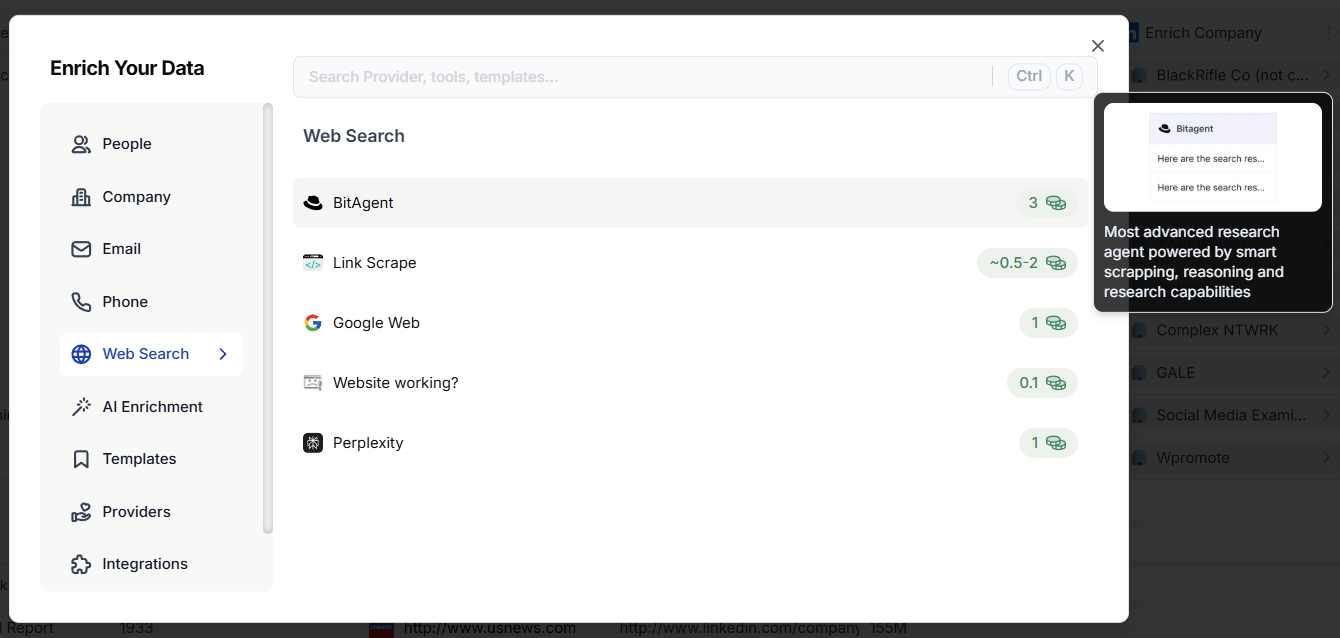This screenshot has height=638, width=1340.
Task: Select the Website working? provider
Action: [x=690, y=383]
